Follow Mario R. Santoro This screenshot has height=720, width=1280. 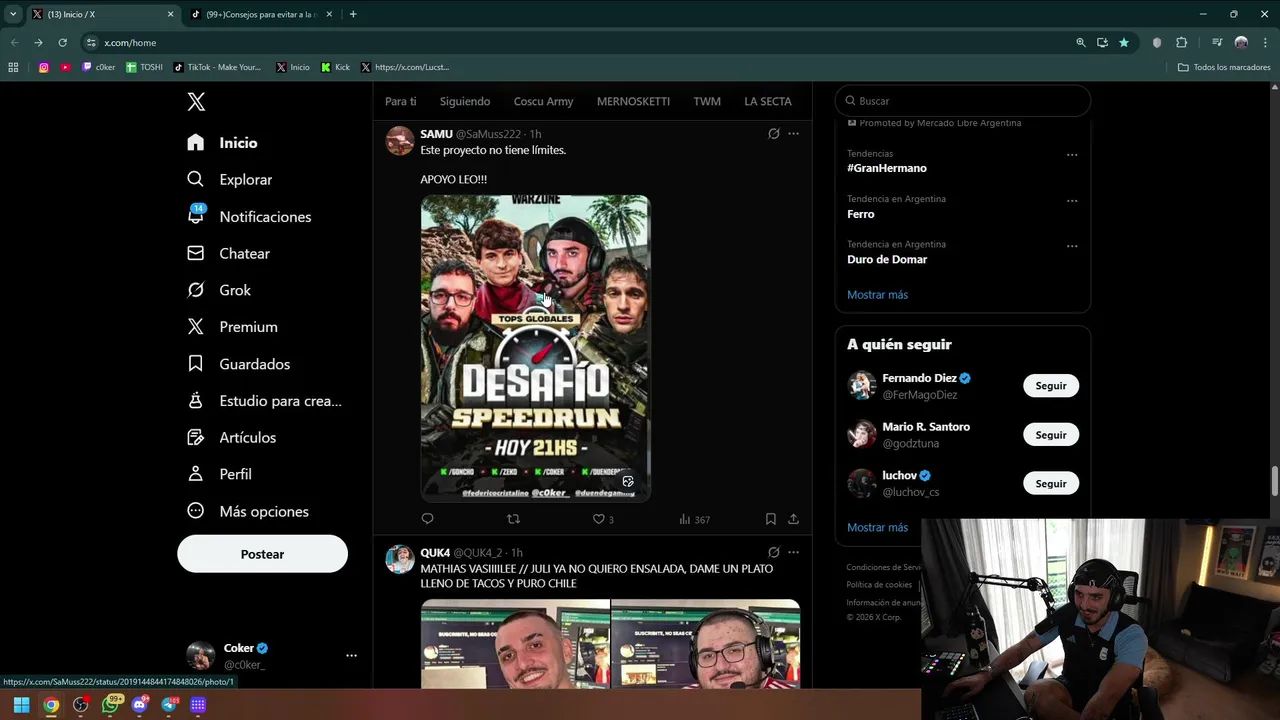click(x=1051, y=435)
